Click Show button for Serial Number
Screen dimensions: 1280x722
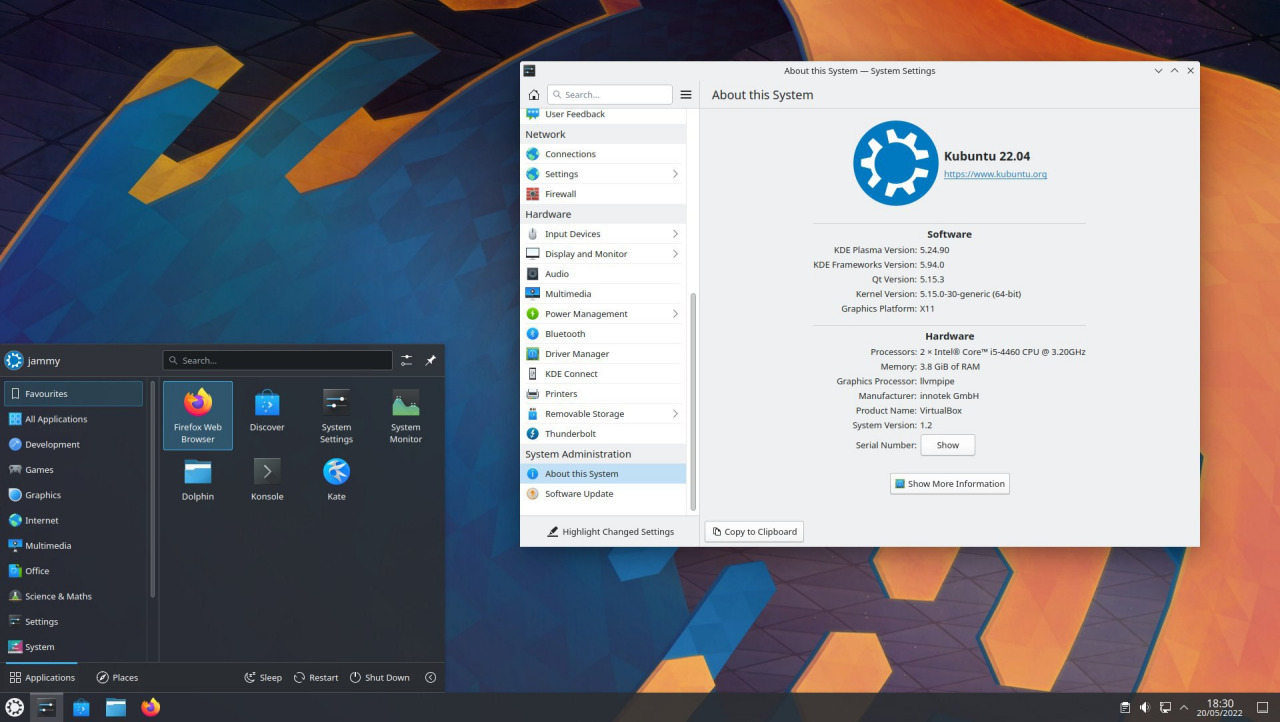tap(947, 445)
